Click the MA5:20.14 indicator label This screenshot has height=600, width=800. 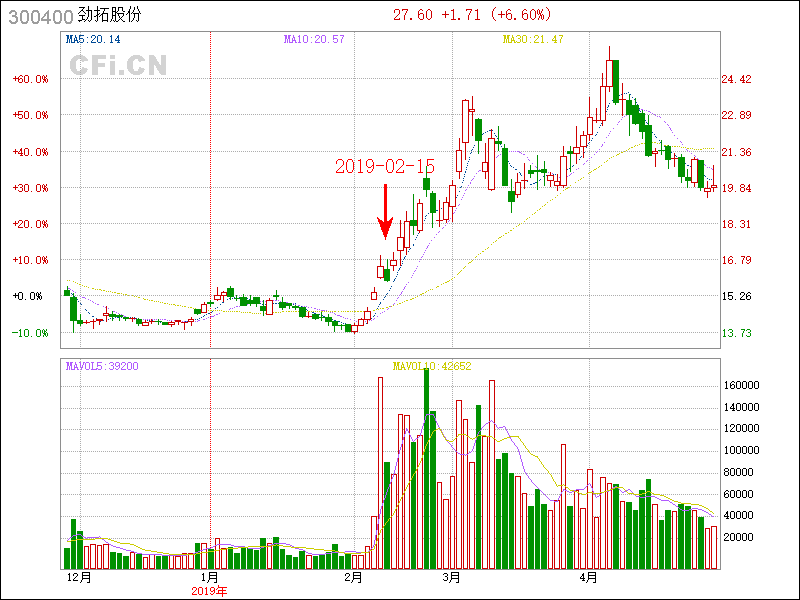click(93, 39)
